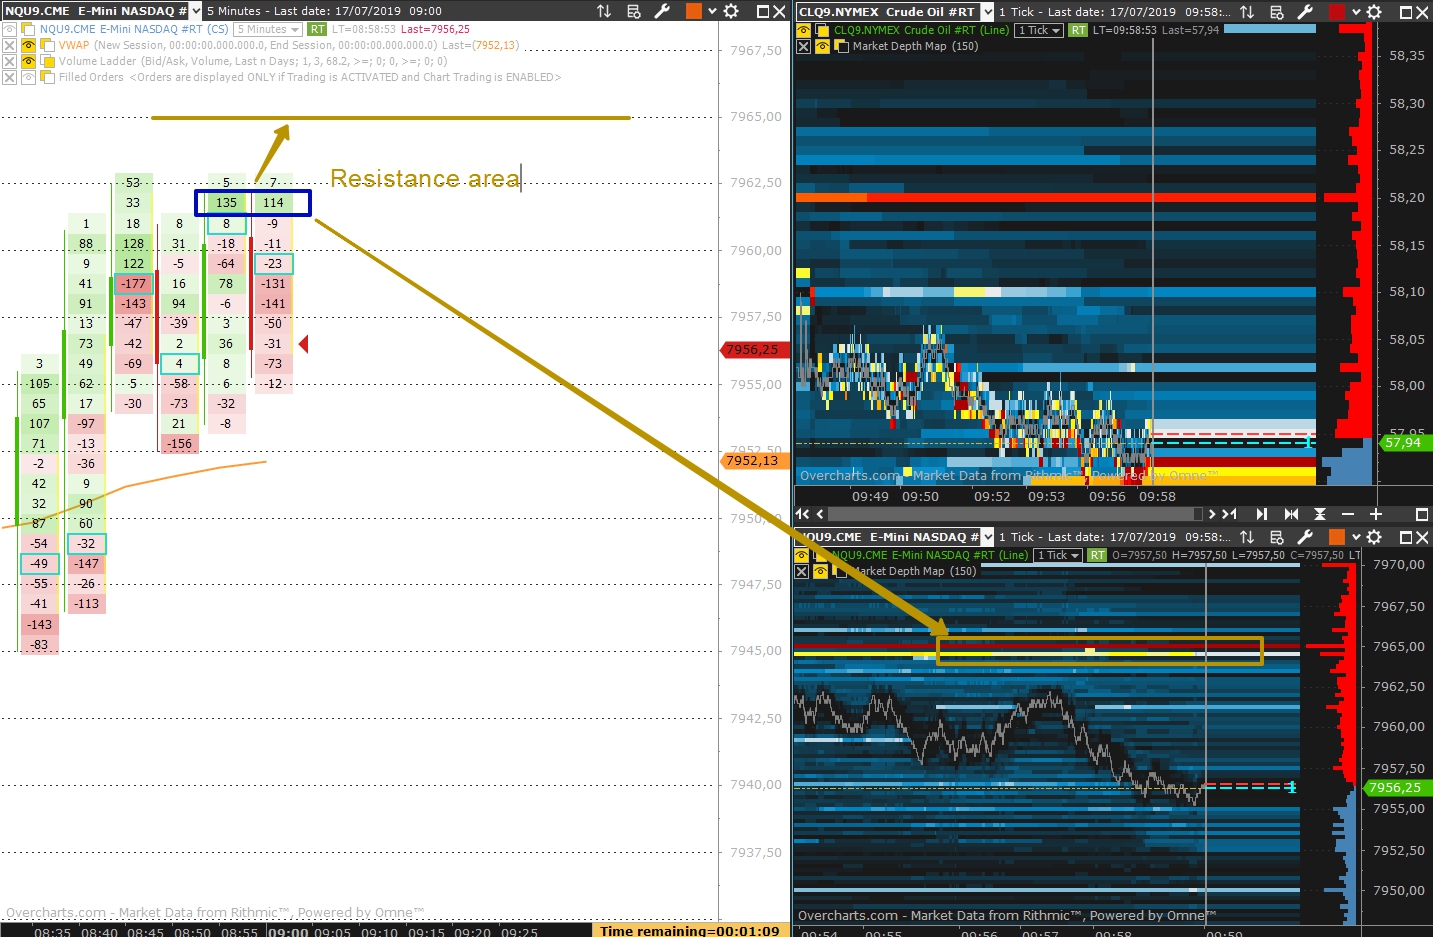The width and height of the screenshot is (1433, 937).
Task: Click properties icon next to Volume Ladder
Action: [47, 62]
